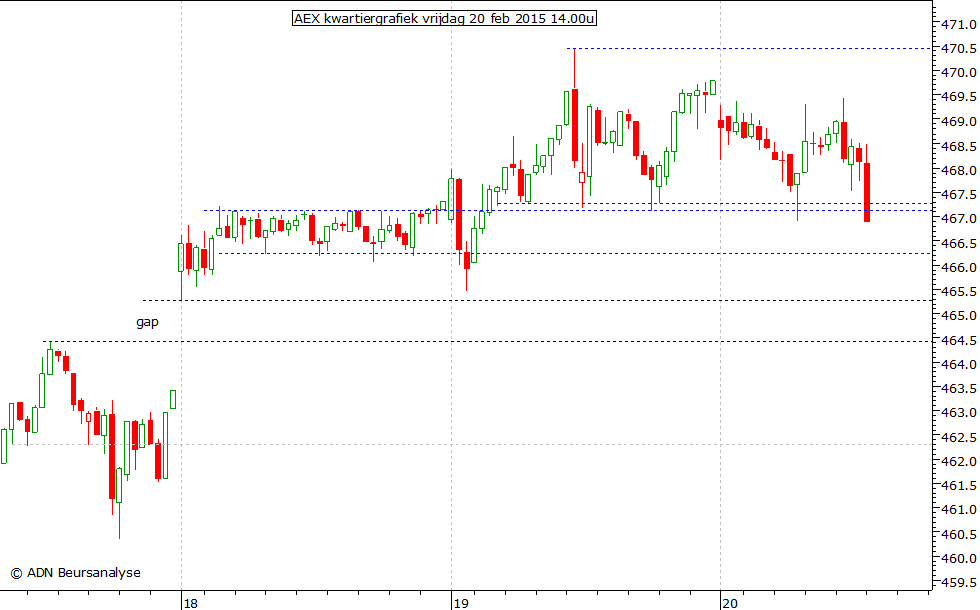This screenshot has height=610, width=980.
Task: Click the 461.0 price axis label
Action: pos(959,510)
